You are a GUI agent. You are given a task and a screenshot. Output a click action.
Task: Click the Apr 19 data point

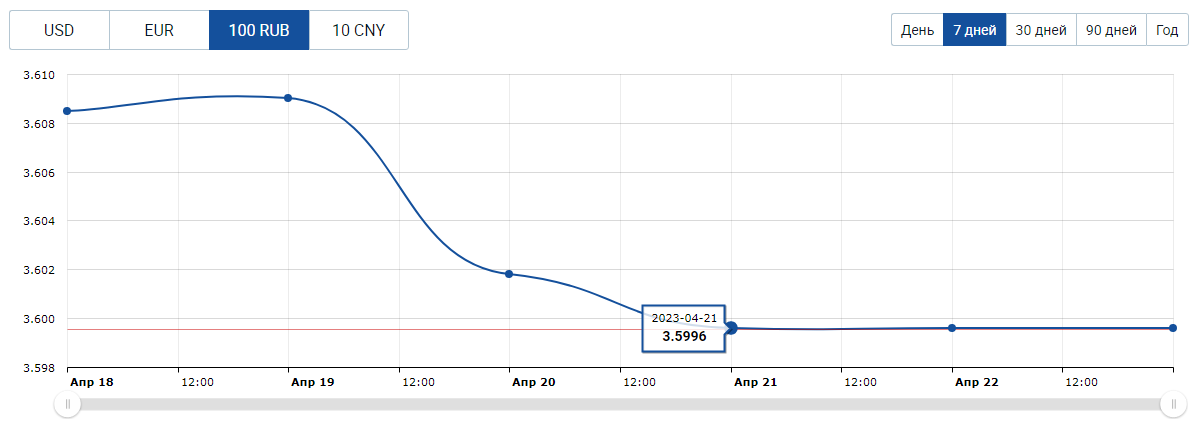coord(288,98)
